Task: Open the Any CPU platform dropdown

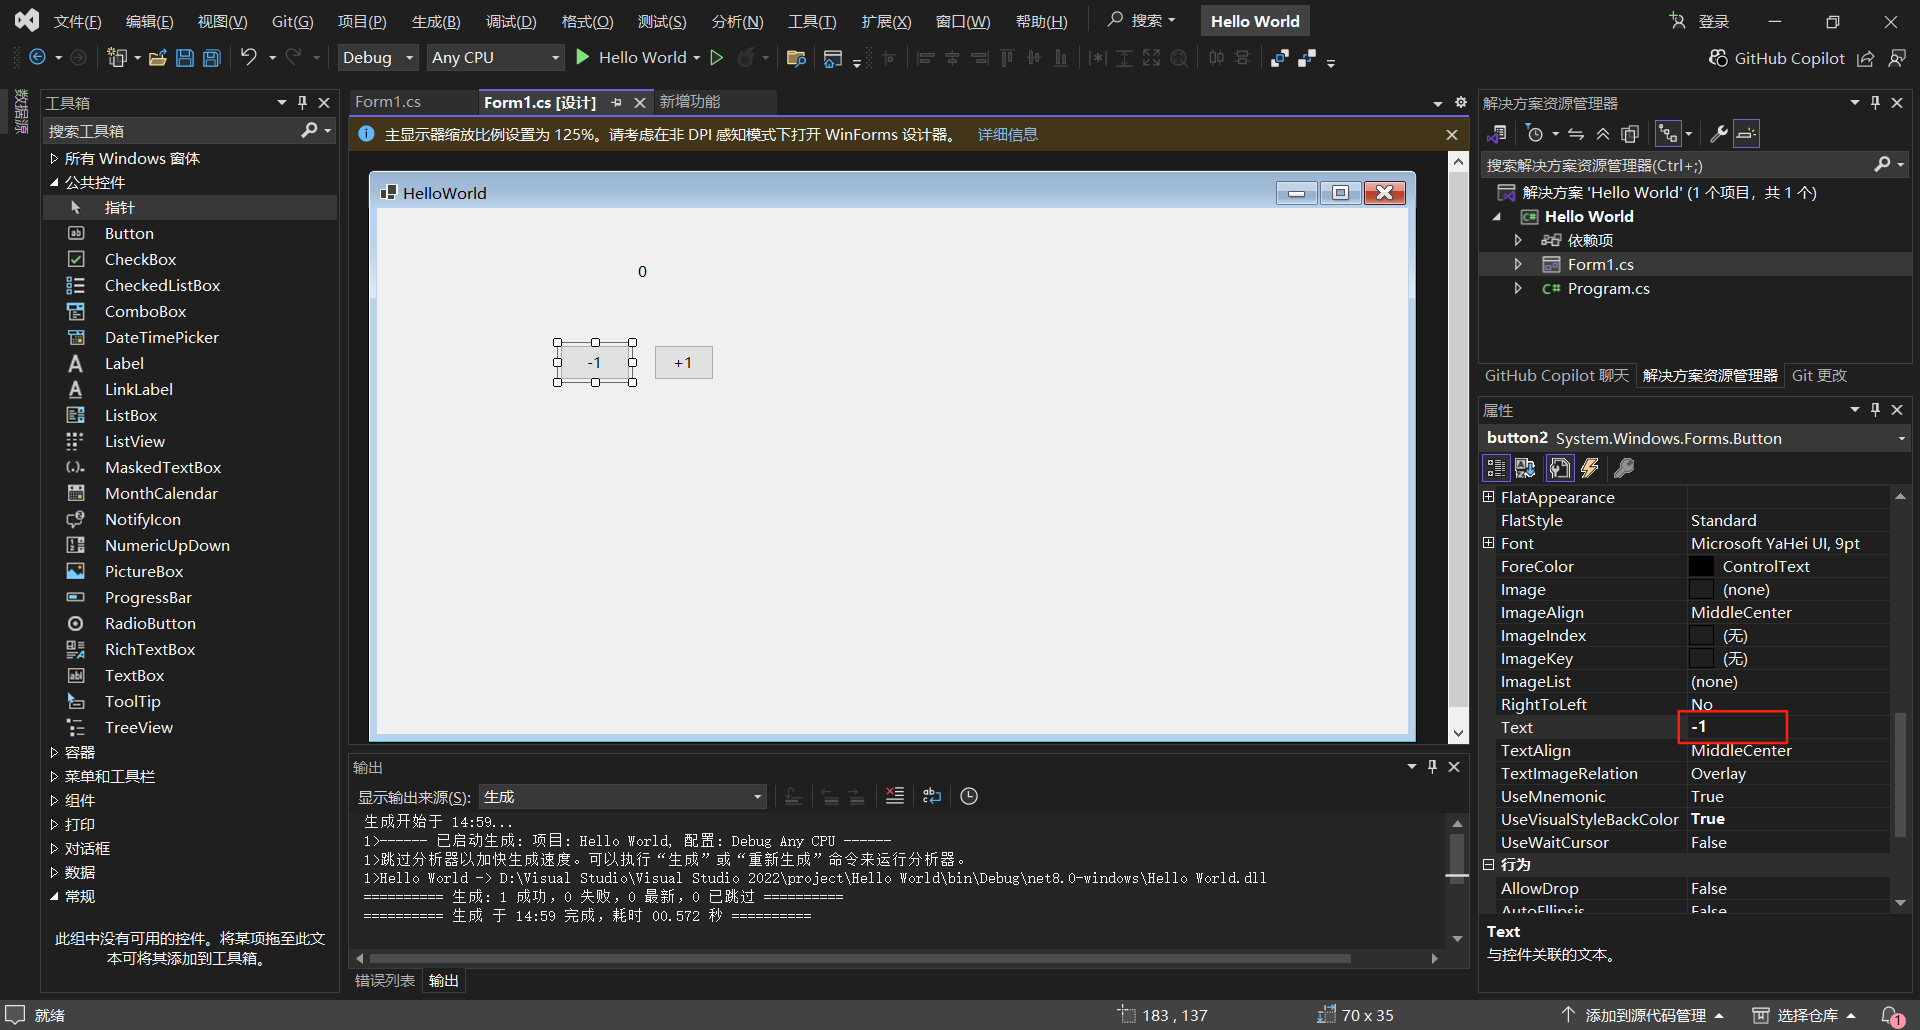Action: point(496,58)
